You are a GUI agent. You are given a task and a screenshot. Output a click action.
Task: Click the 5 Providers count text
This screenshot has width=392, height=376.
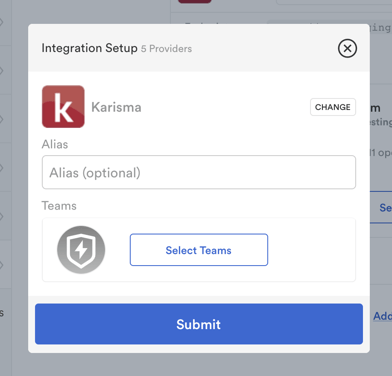click(166, 49)
